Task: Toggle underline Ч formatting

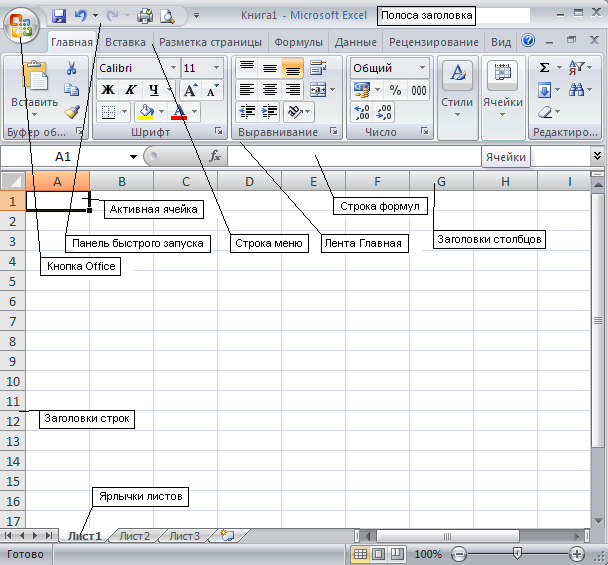Action: 154,90
